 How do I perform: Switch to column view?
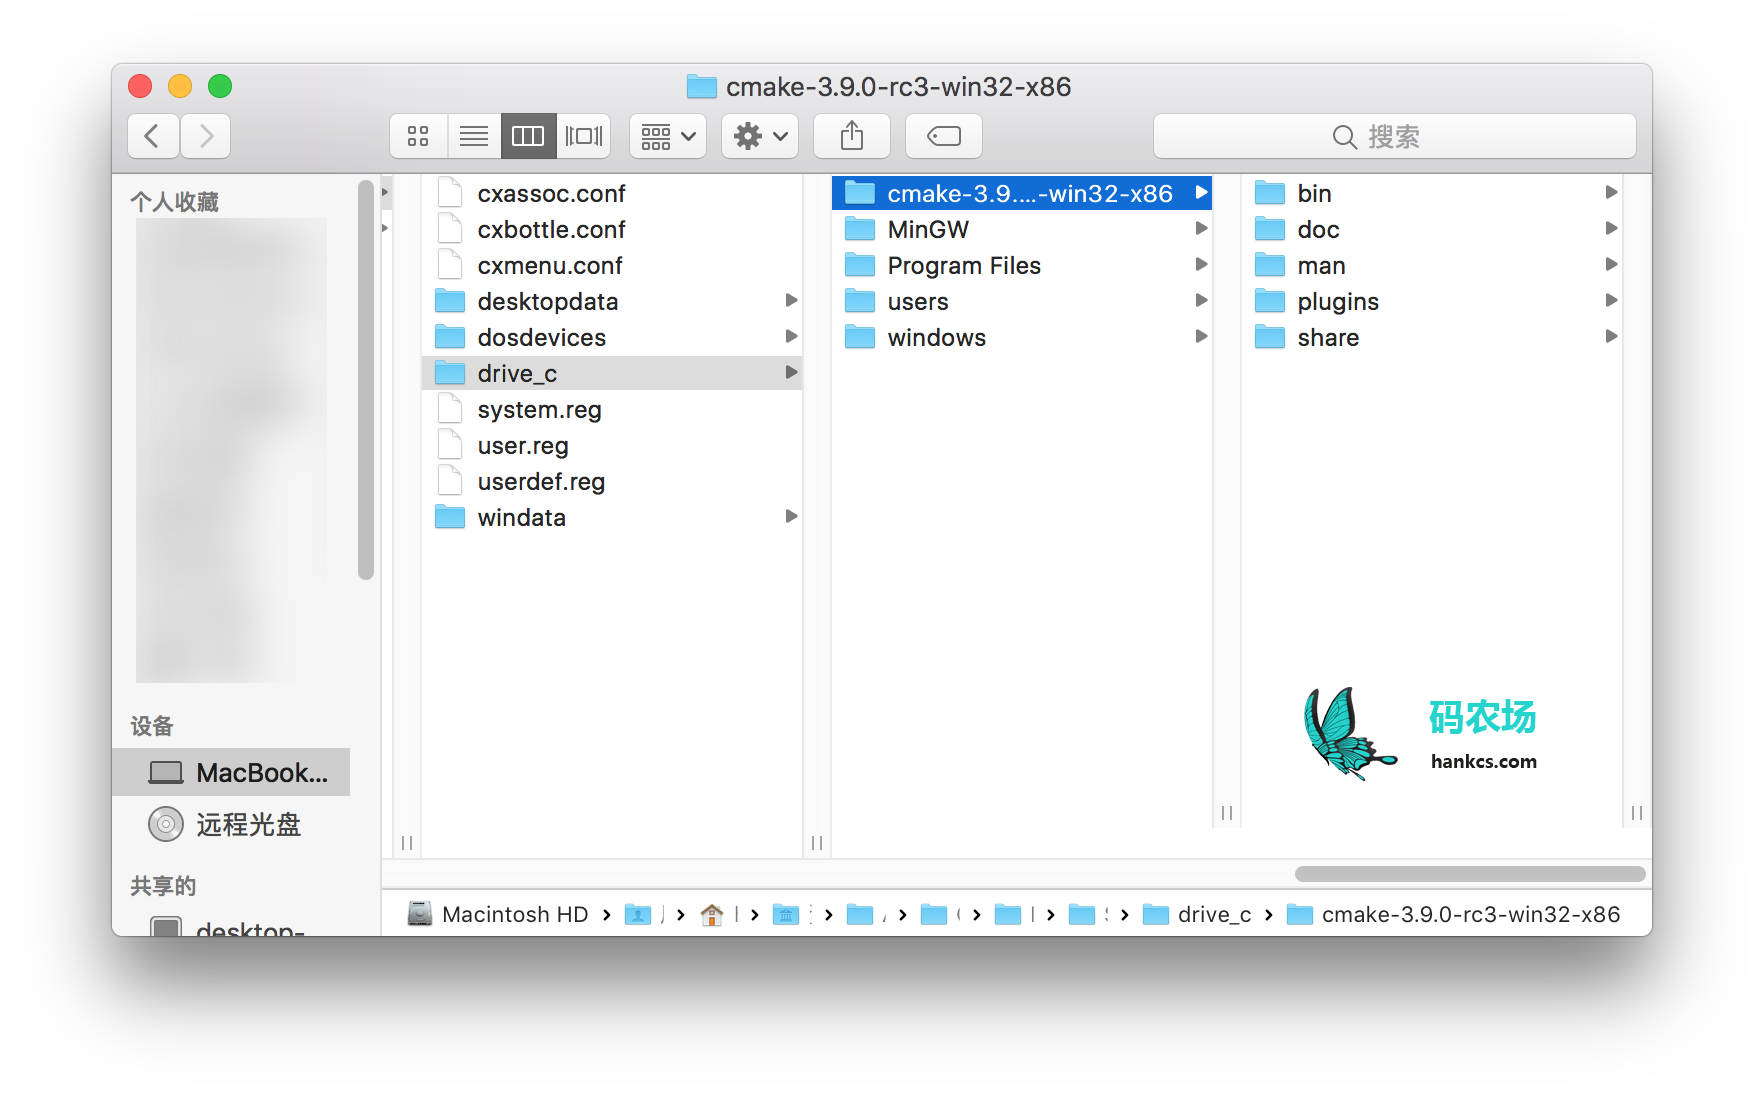coord(528,136)
